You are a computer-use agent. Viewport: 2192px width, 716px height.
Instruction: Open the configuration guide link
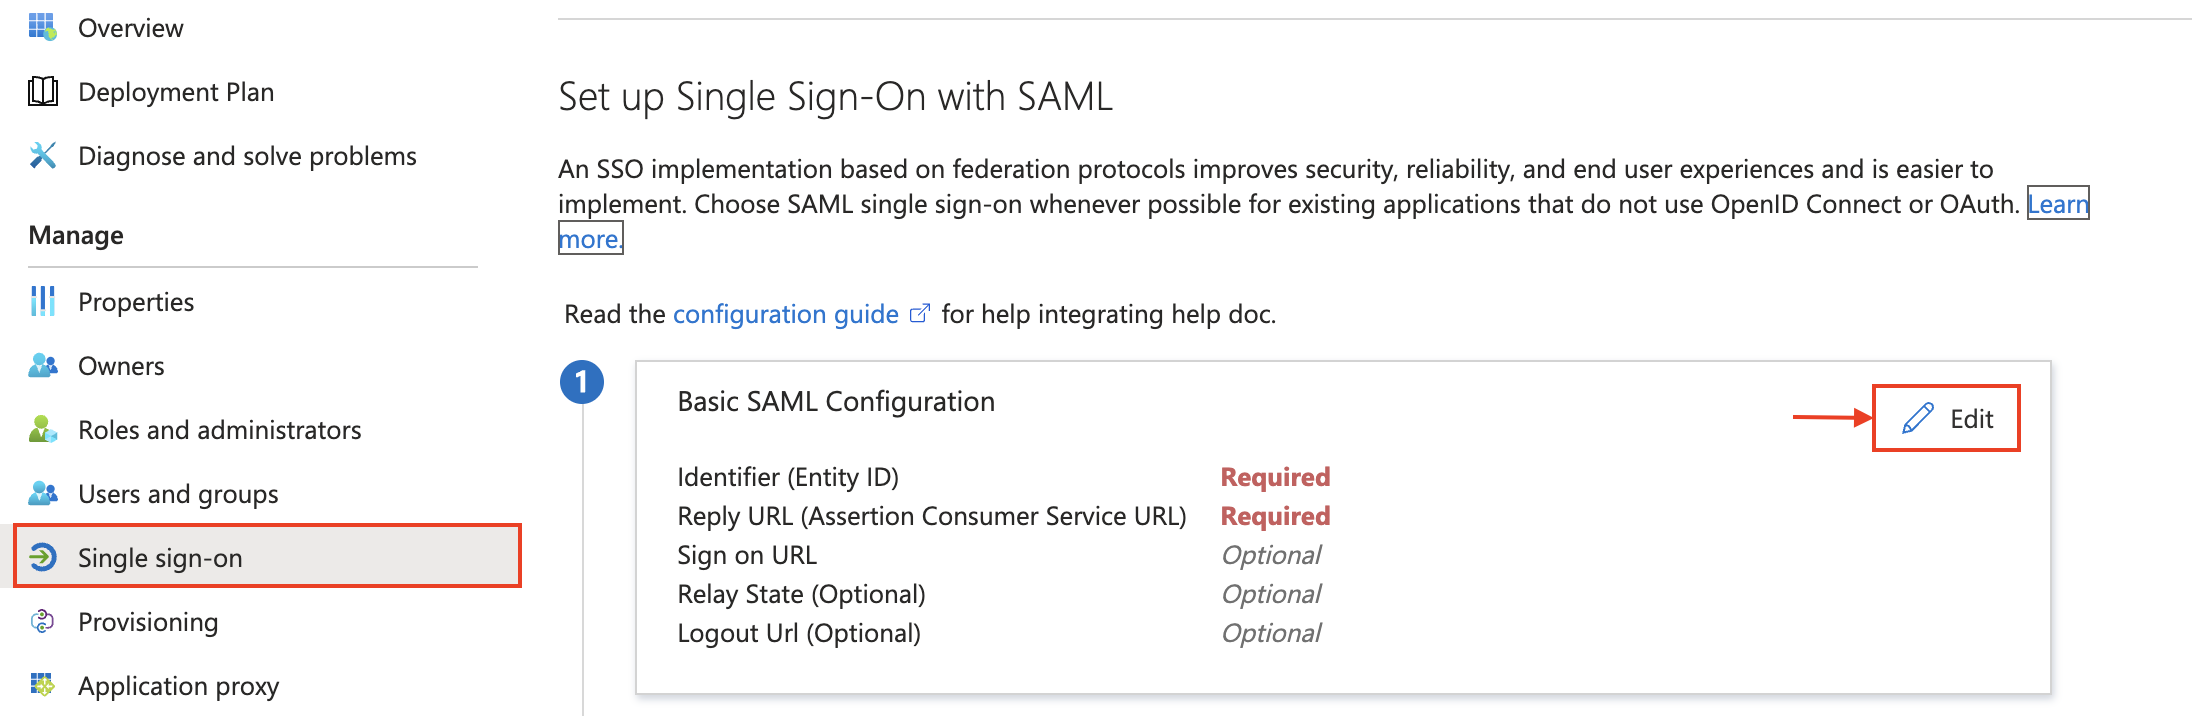(785, 314)
